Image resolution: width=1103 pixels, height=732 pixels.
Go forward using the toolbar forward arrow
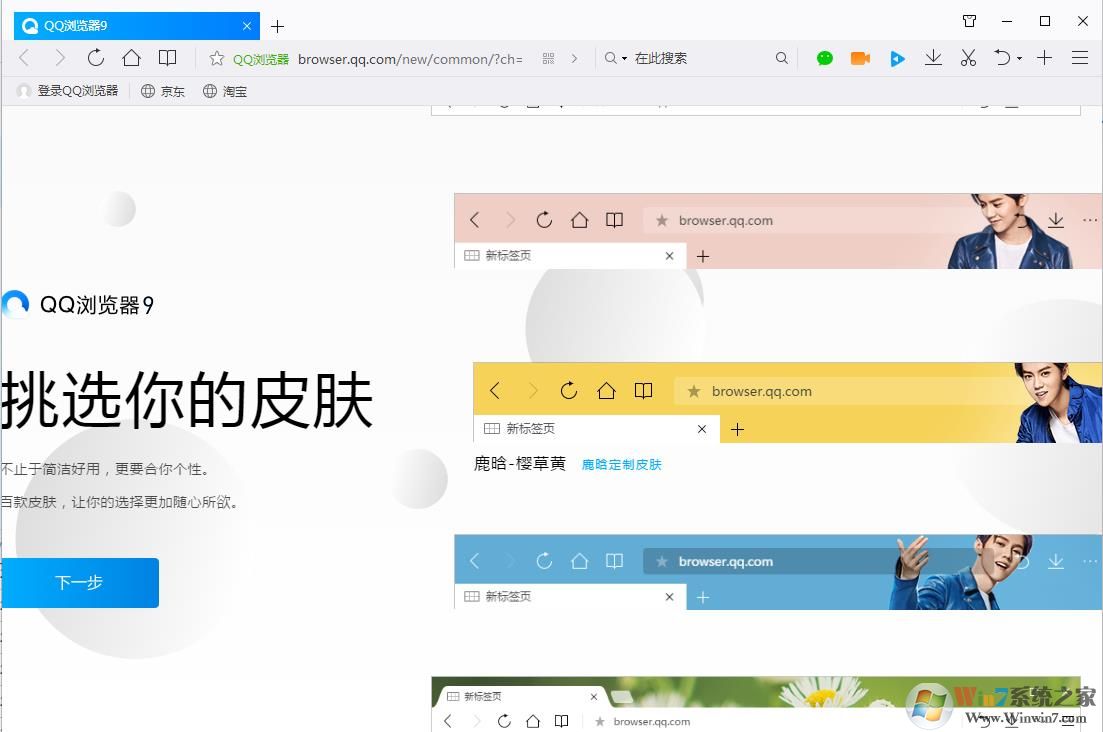pos(60,58)
